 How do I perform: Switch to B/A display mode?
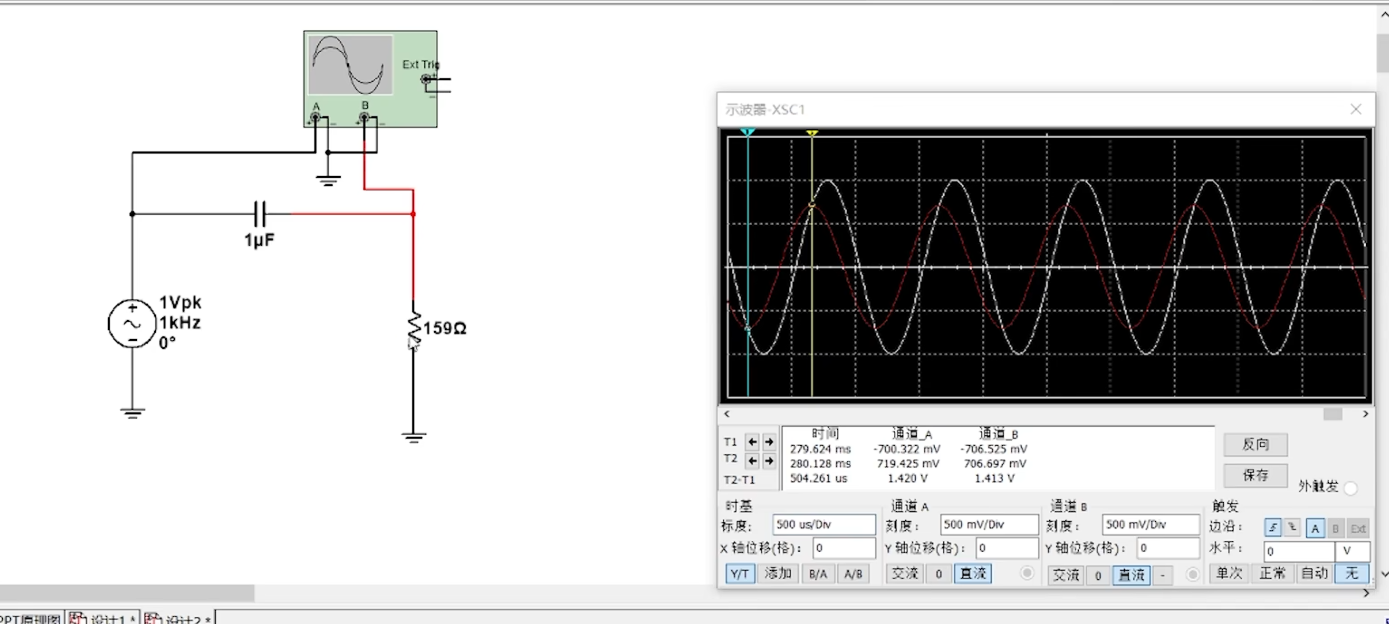818,574
